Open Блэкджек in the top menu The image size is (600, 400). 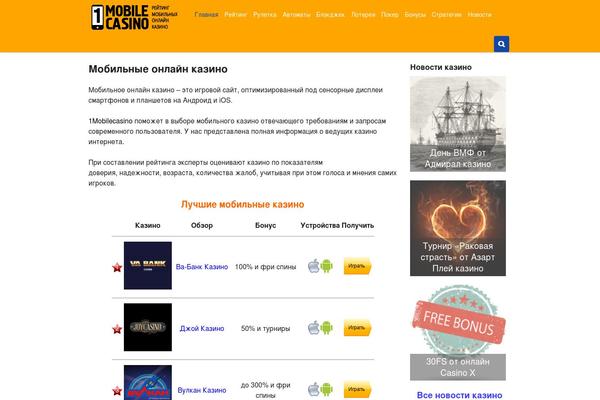330,15
